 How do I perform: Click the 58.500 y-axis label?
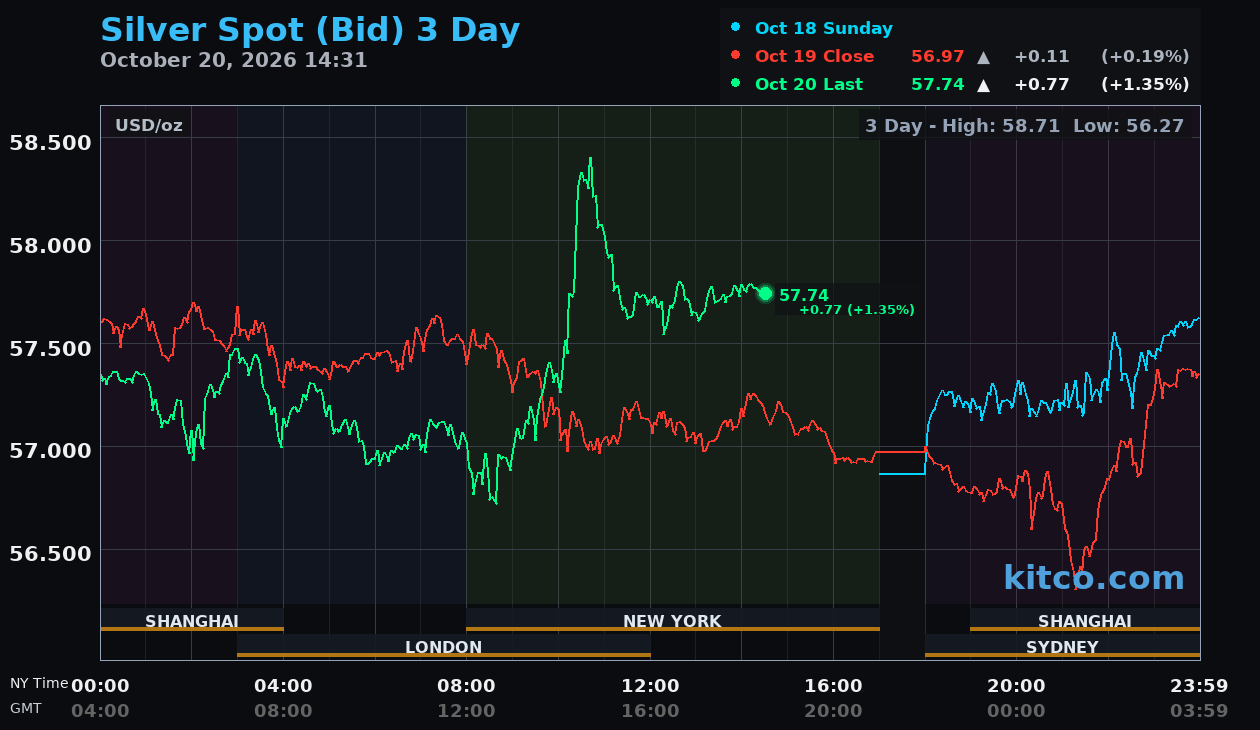click(x=50, y=142)
